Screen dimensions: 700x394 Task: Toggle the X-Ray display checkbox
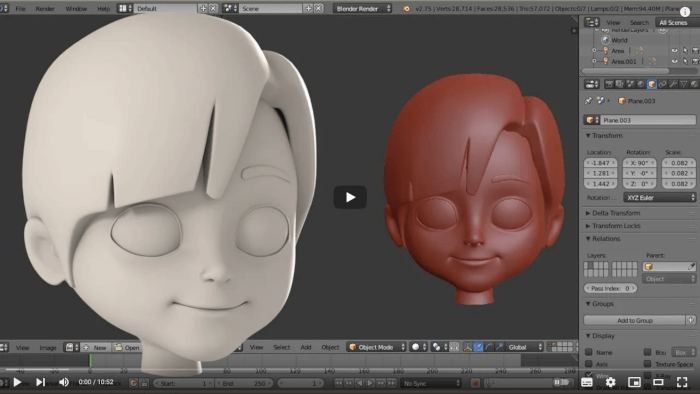click(x=647, y=375)
